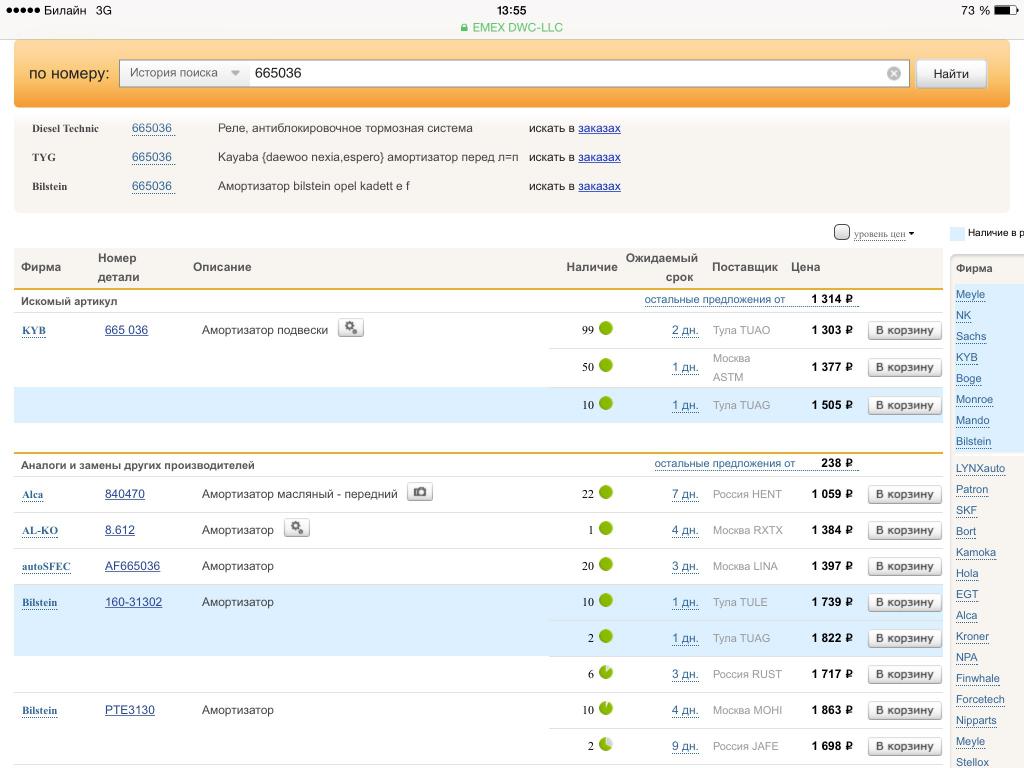Open part number AF665036 link

coord(132,566)
